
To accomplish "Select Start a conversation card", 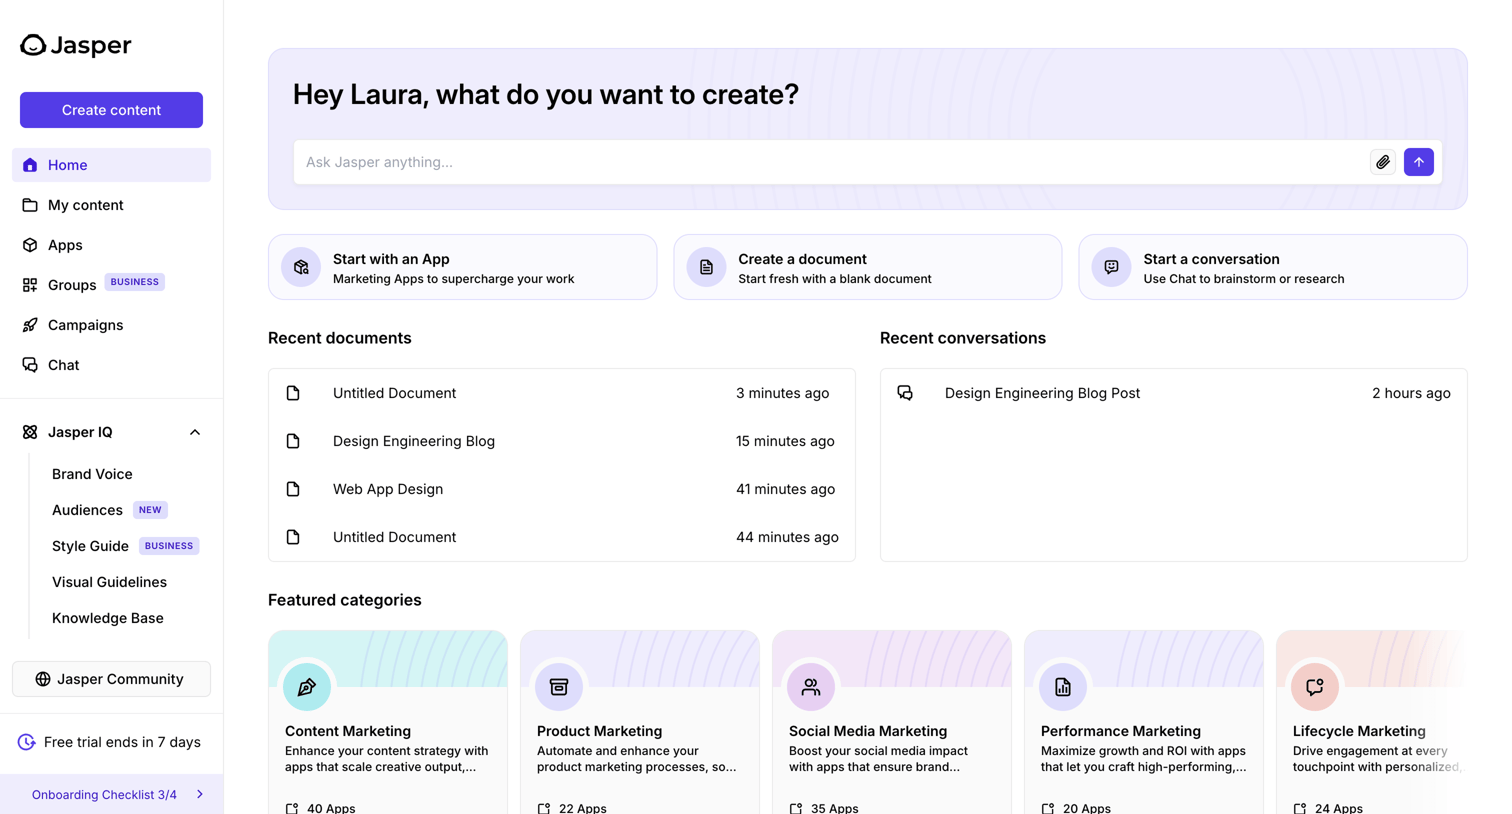I will [1272, 267].
